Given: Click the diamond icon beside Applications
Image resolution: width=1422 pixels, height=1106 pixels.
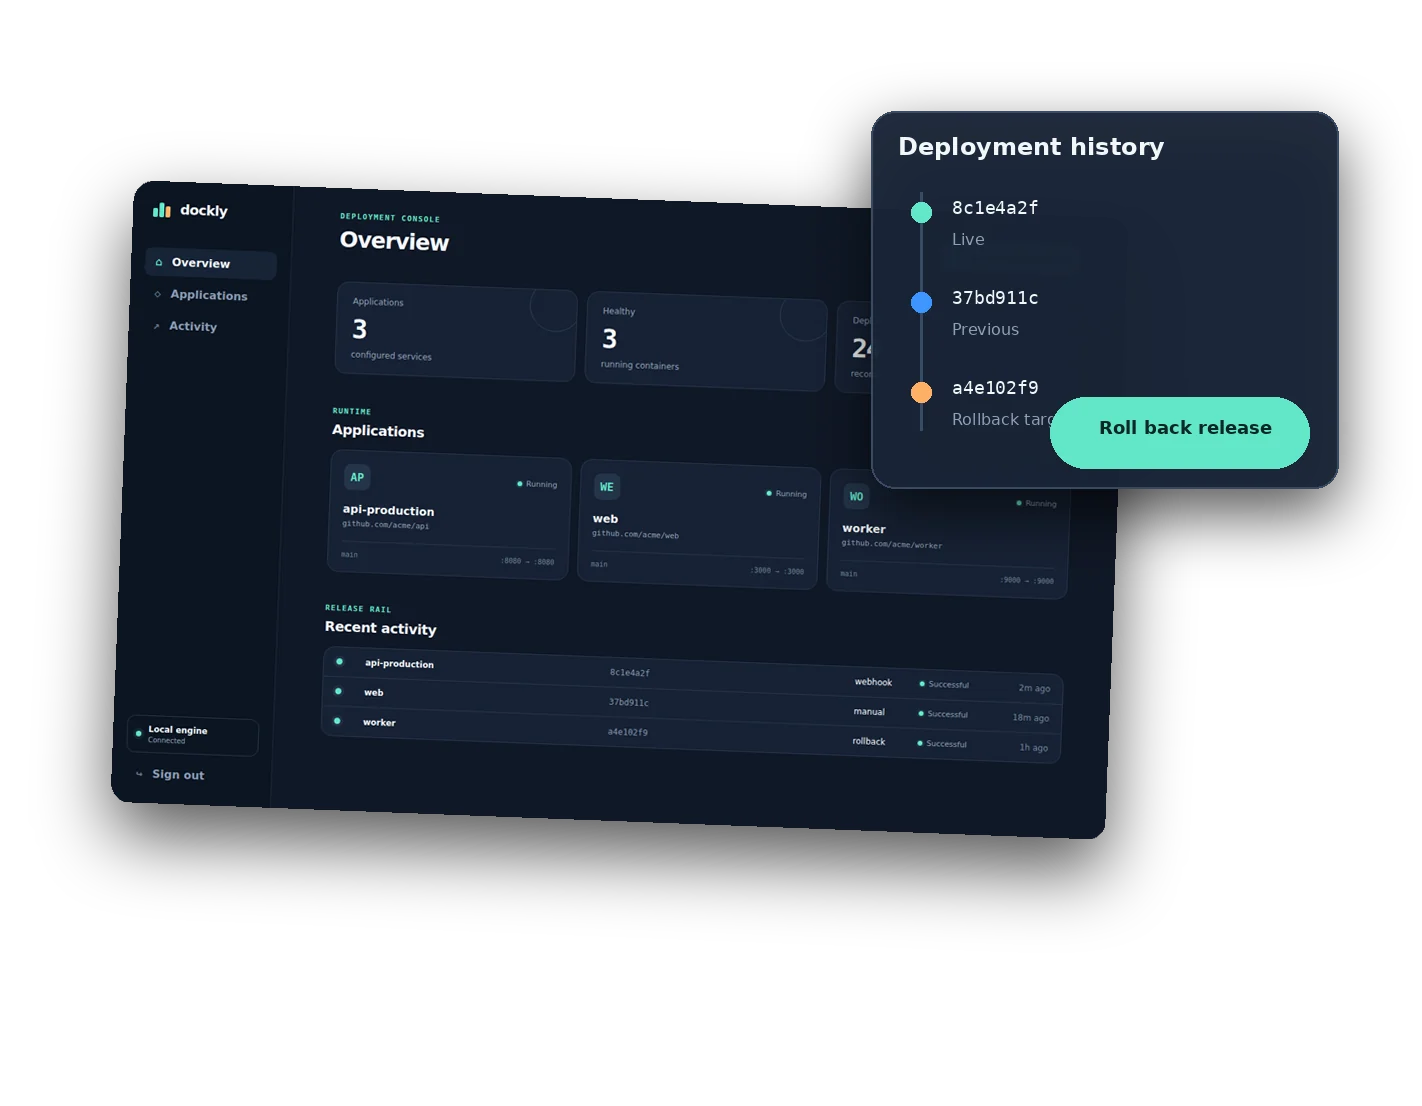Looking at the screenshot, I should pyautogui.click(x=157, y=294).
